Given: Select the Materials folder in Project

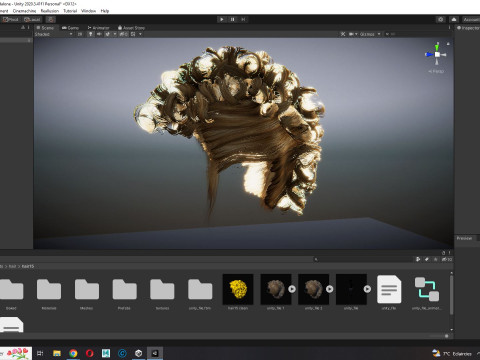Looking at the screenshot, I should 49,289.
